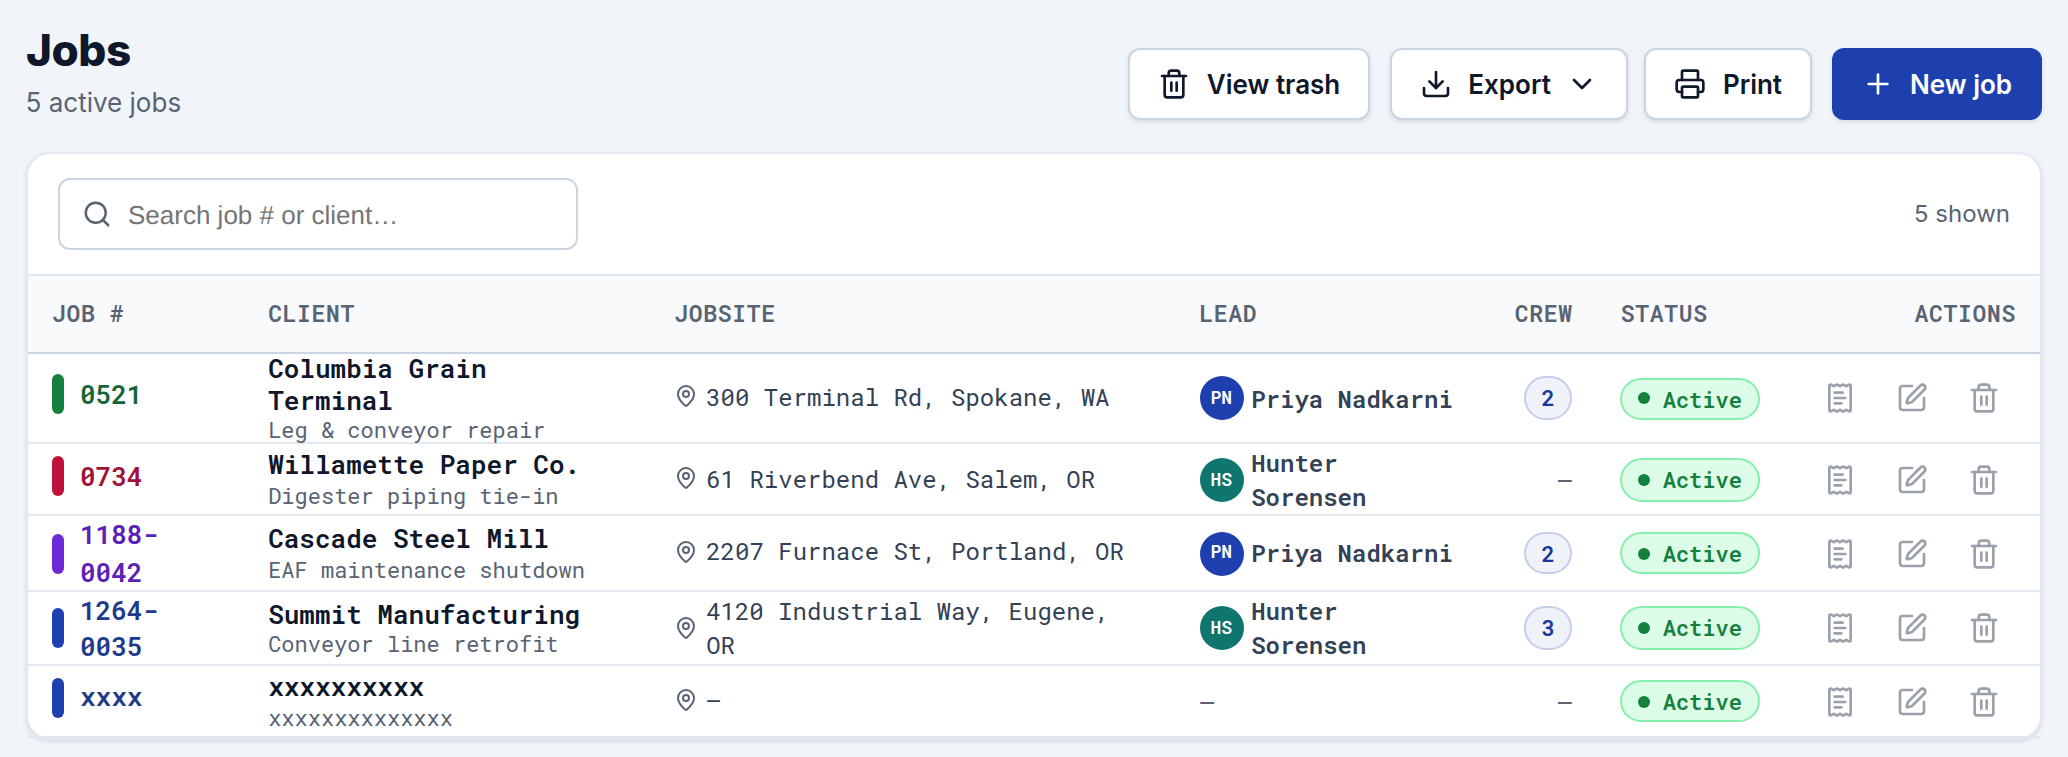Create a New job
The height and width of the screenshot is (757, 2068).
pos(1936,84)
